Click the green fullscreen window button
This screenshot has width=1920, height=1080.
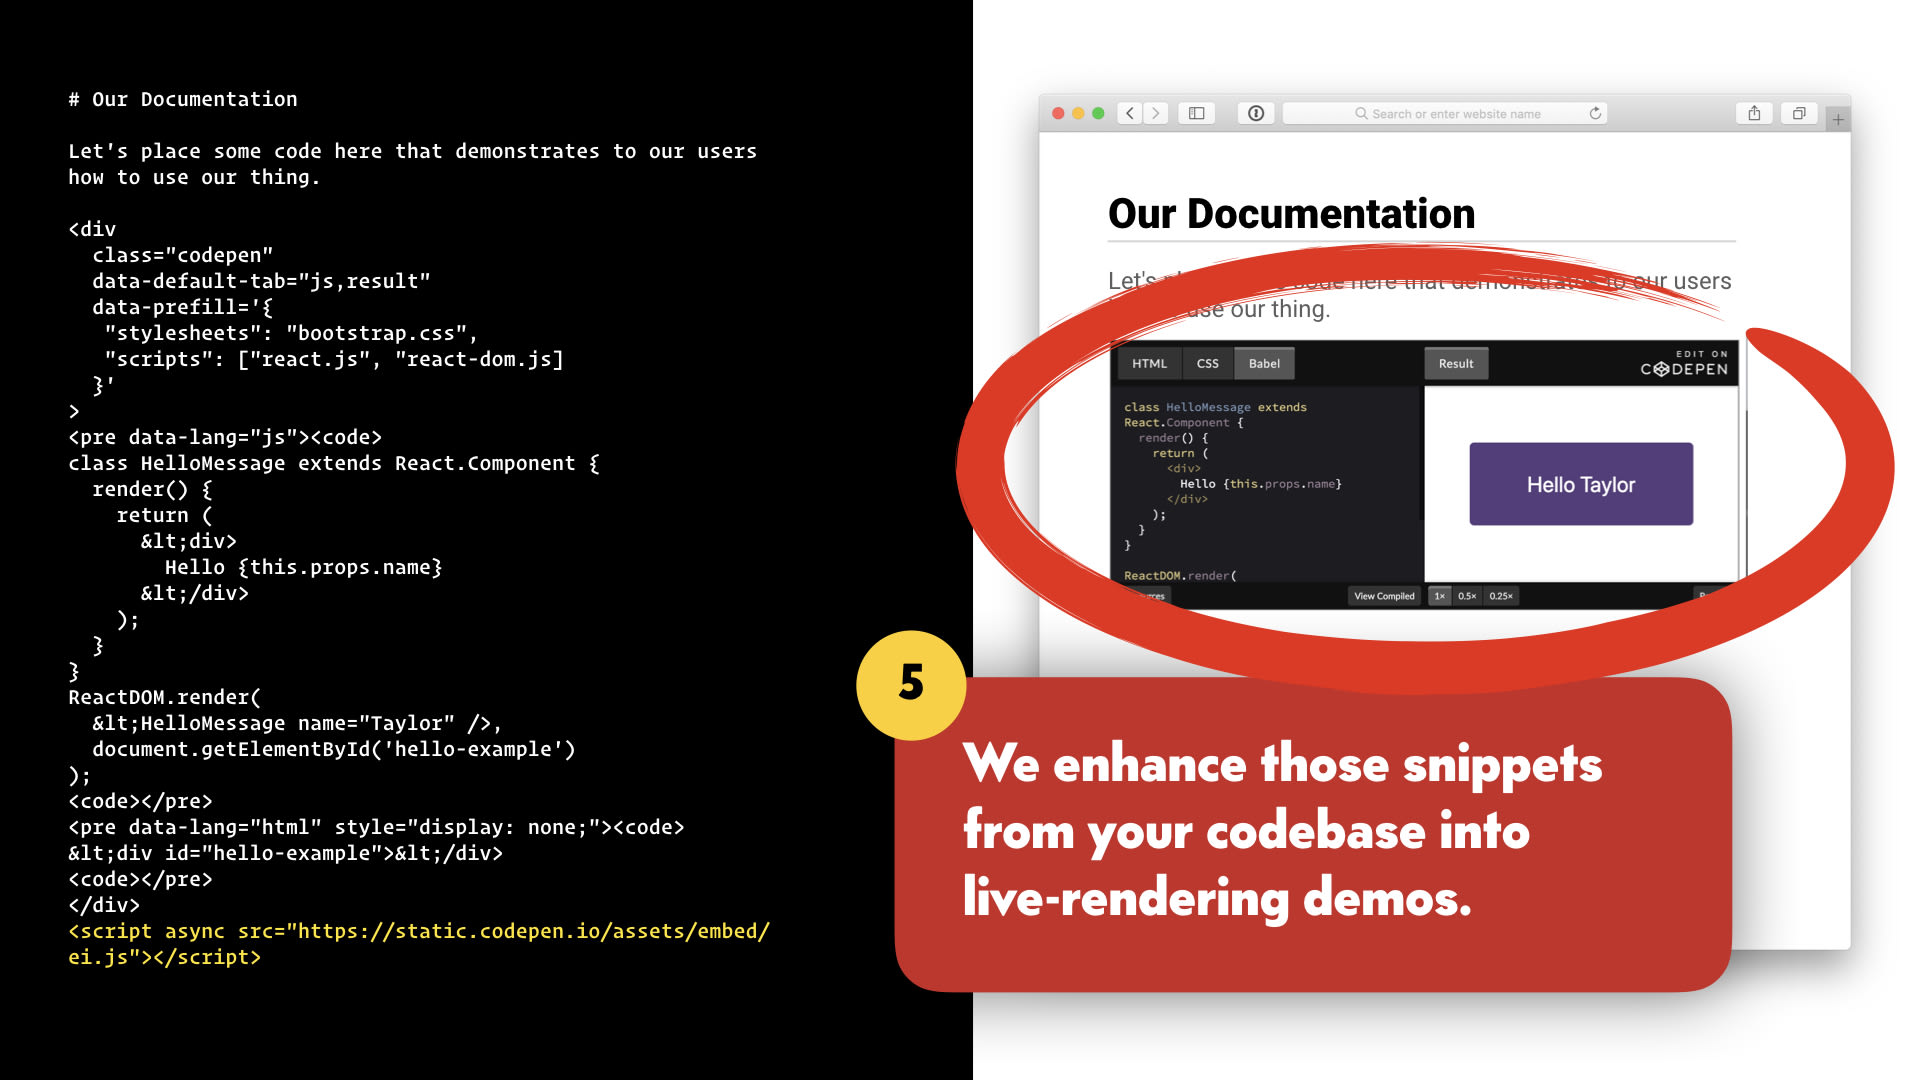tap(1098, 113)
